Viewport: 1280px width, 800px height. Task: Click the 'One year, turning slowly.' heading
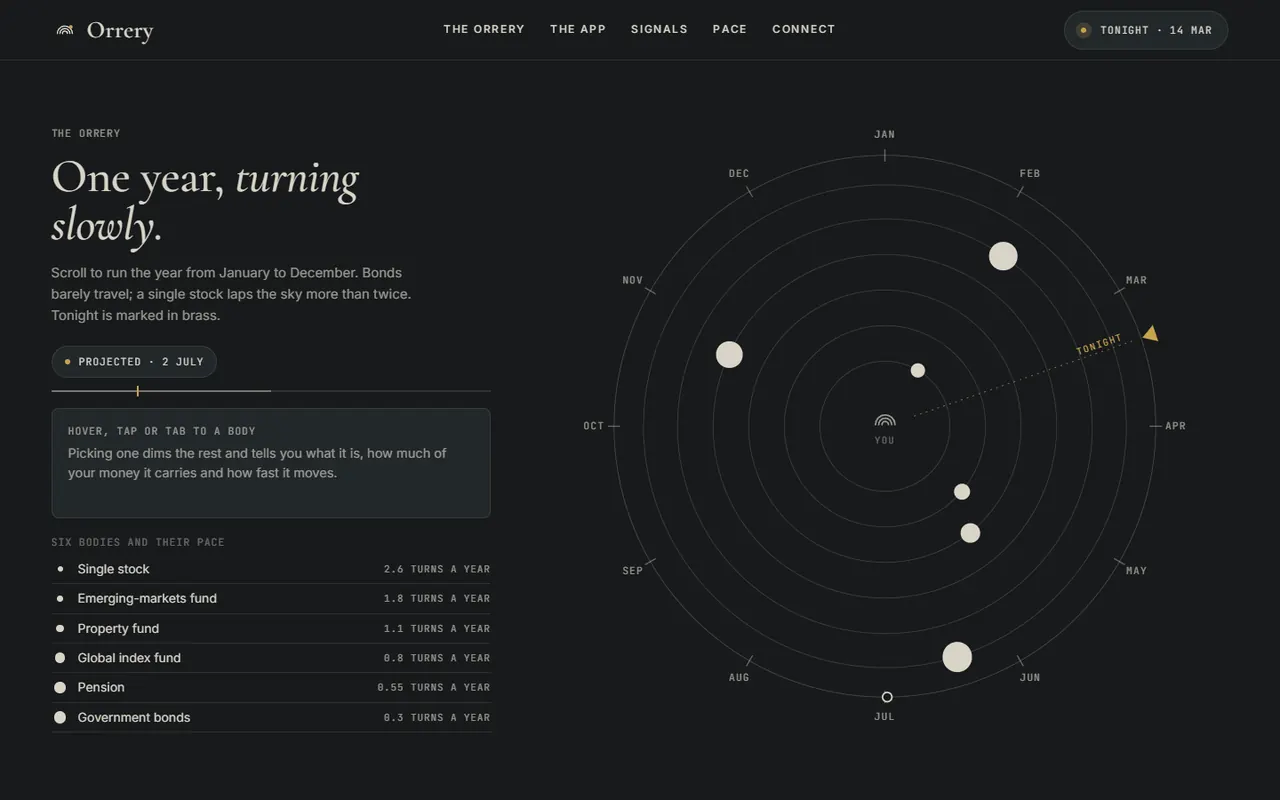[x=205, y=201]
